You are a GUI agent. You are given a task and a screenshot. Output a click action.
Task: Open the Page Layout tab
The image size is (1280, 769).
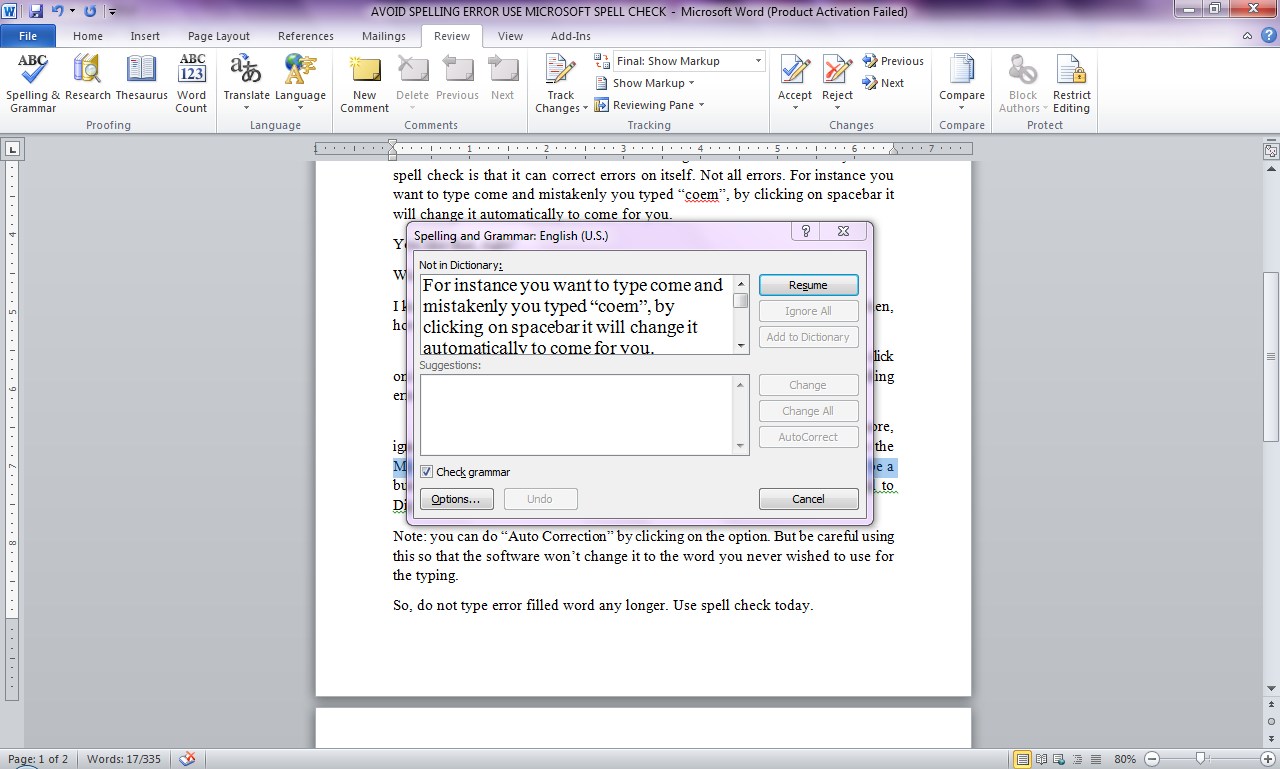pyautogui.click(x=219, y=36)
